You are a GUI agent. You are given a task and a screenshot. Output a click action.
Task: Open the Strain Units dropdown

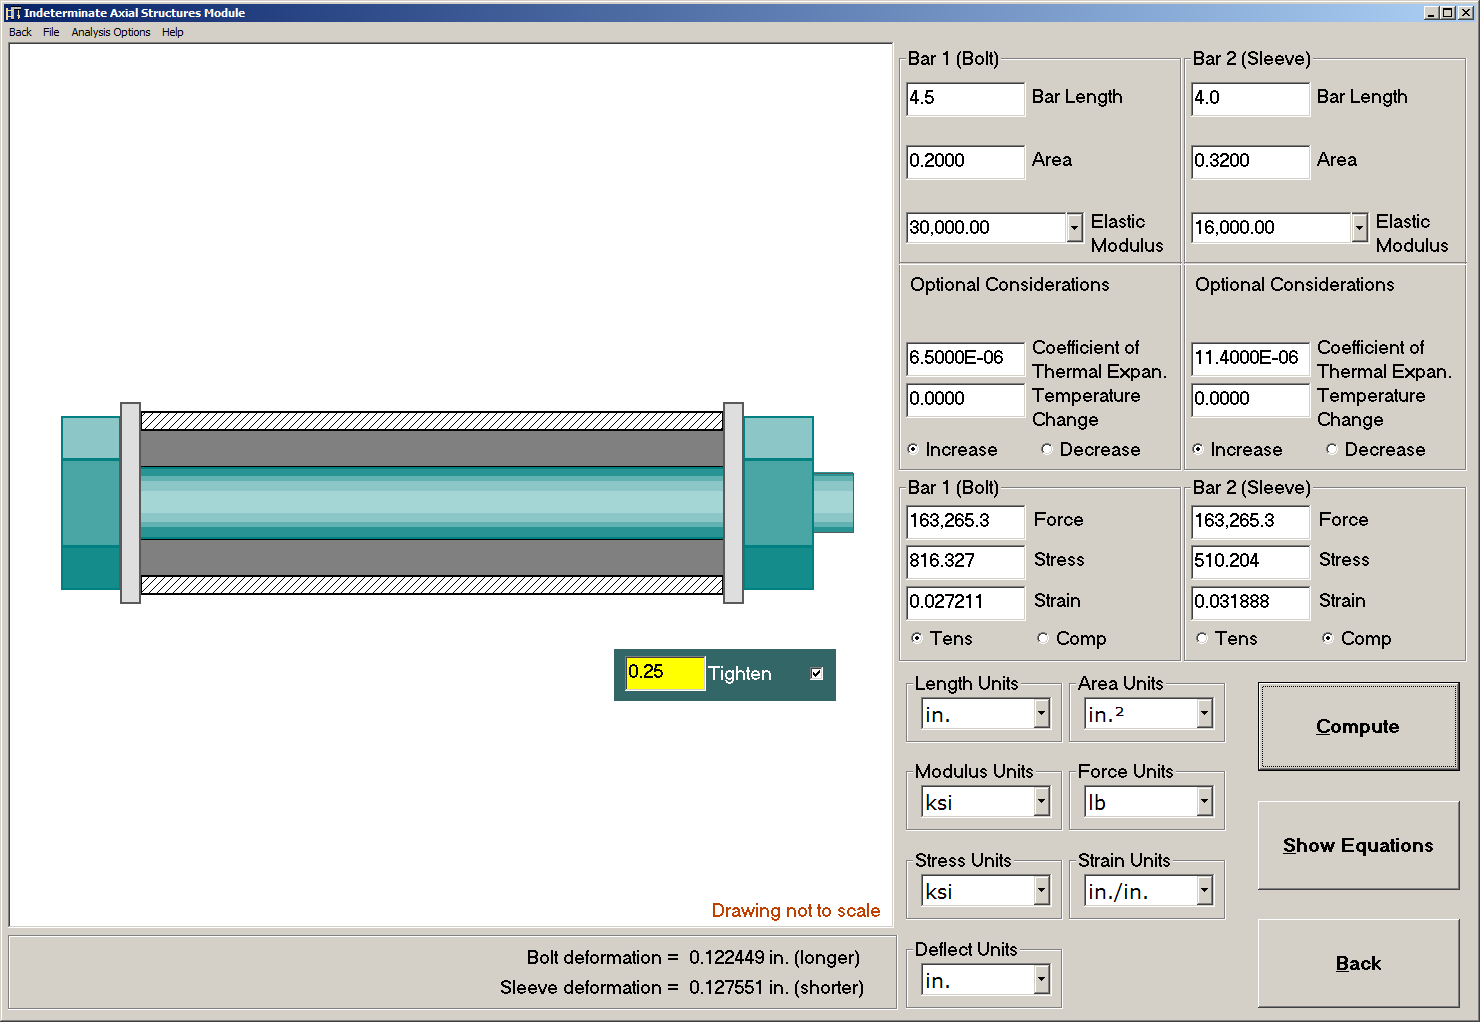tap(1205, 891)
